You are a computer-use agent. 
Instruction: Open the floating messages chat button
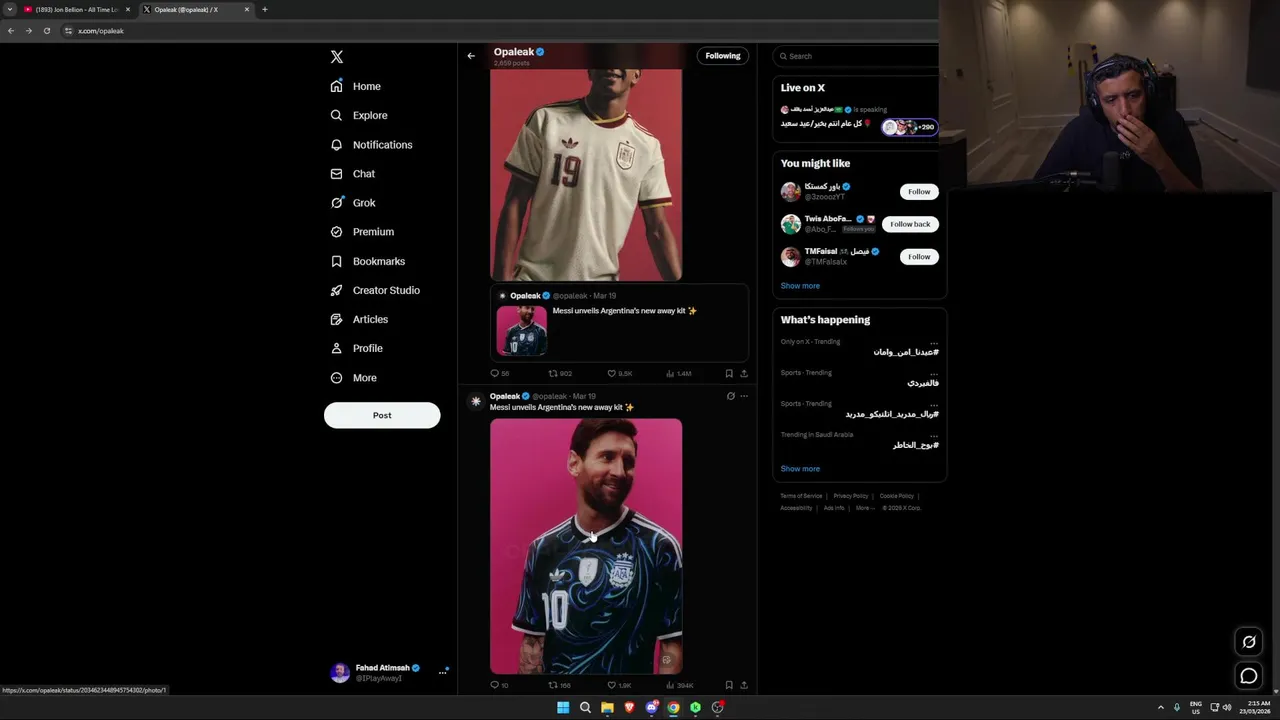(x=1249, y=676)
